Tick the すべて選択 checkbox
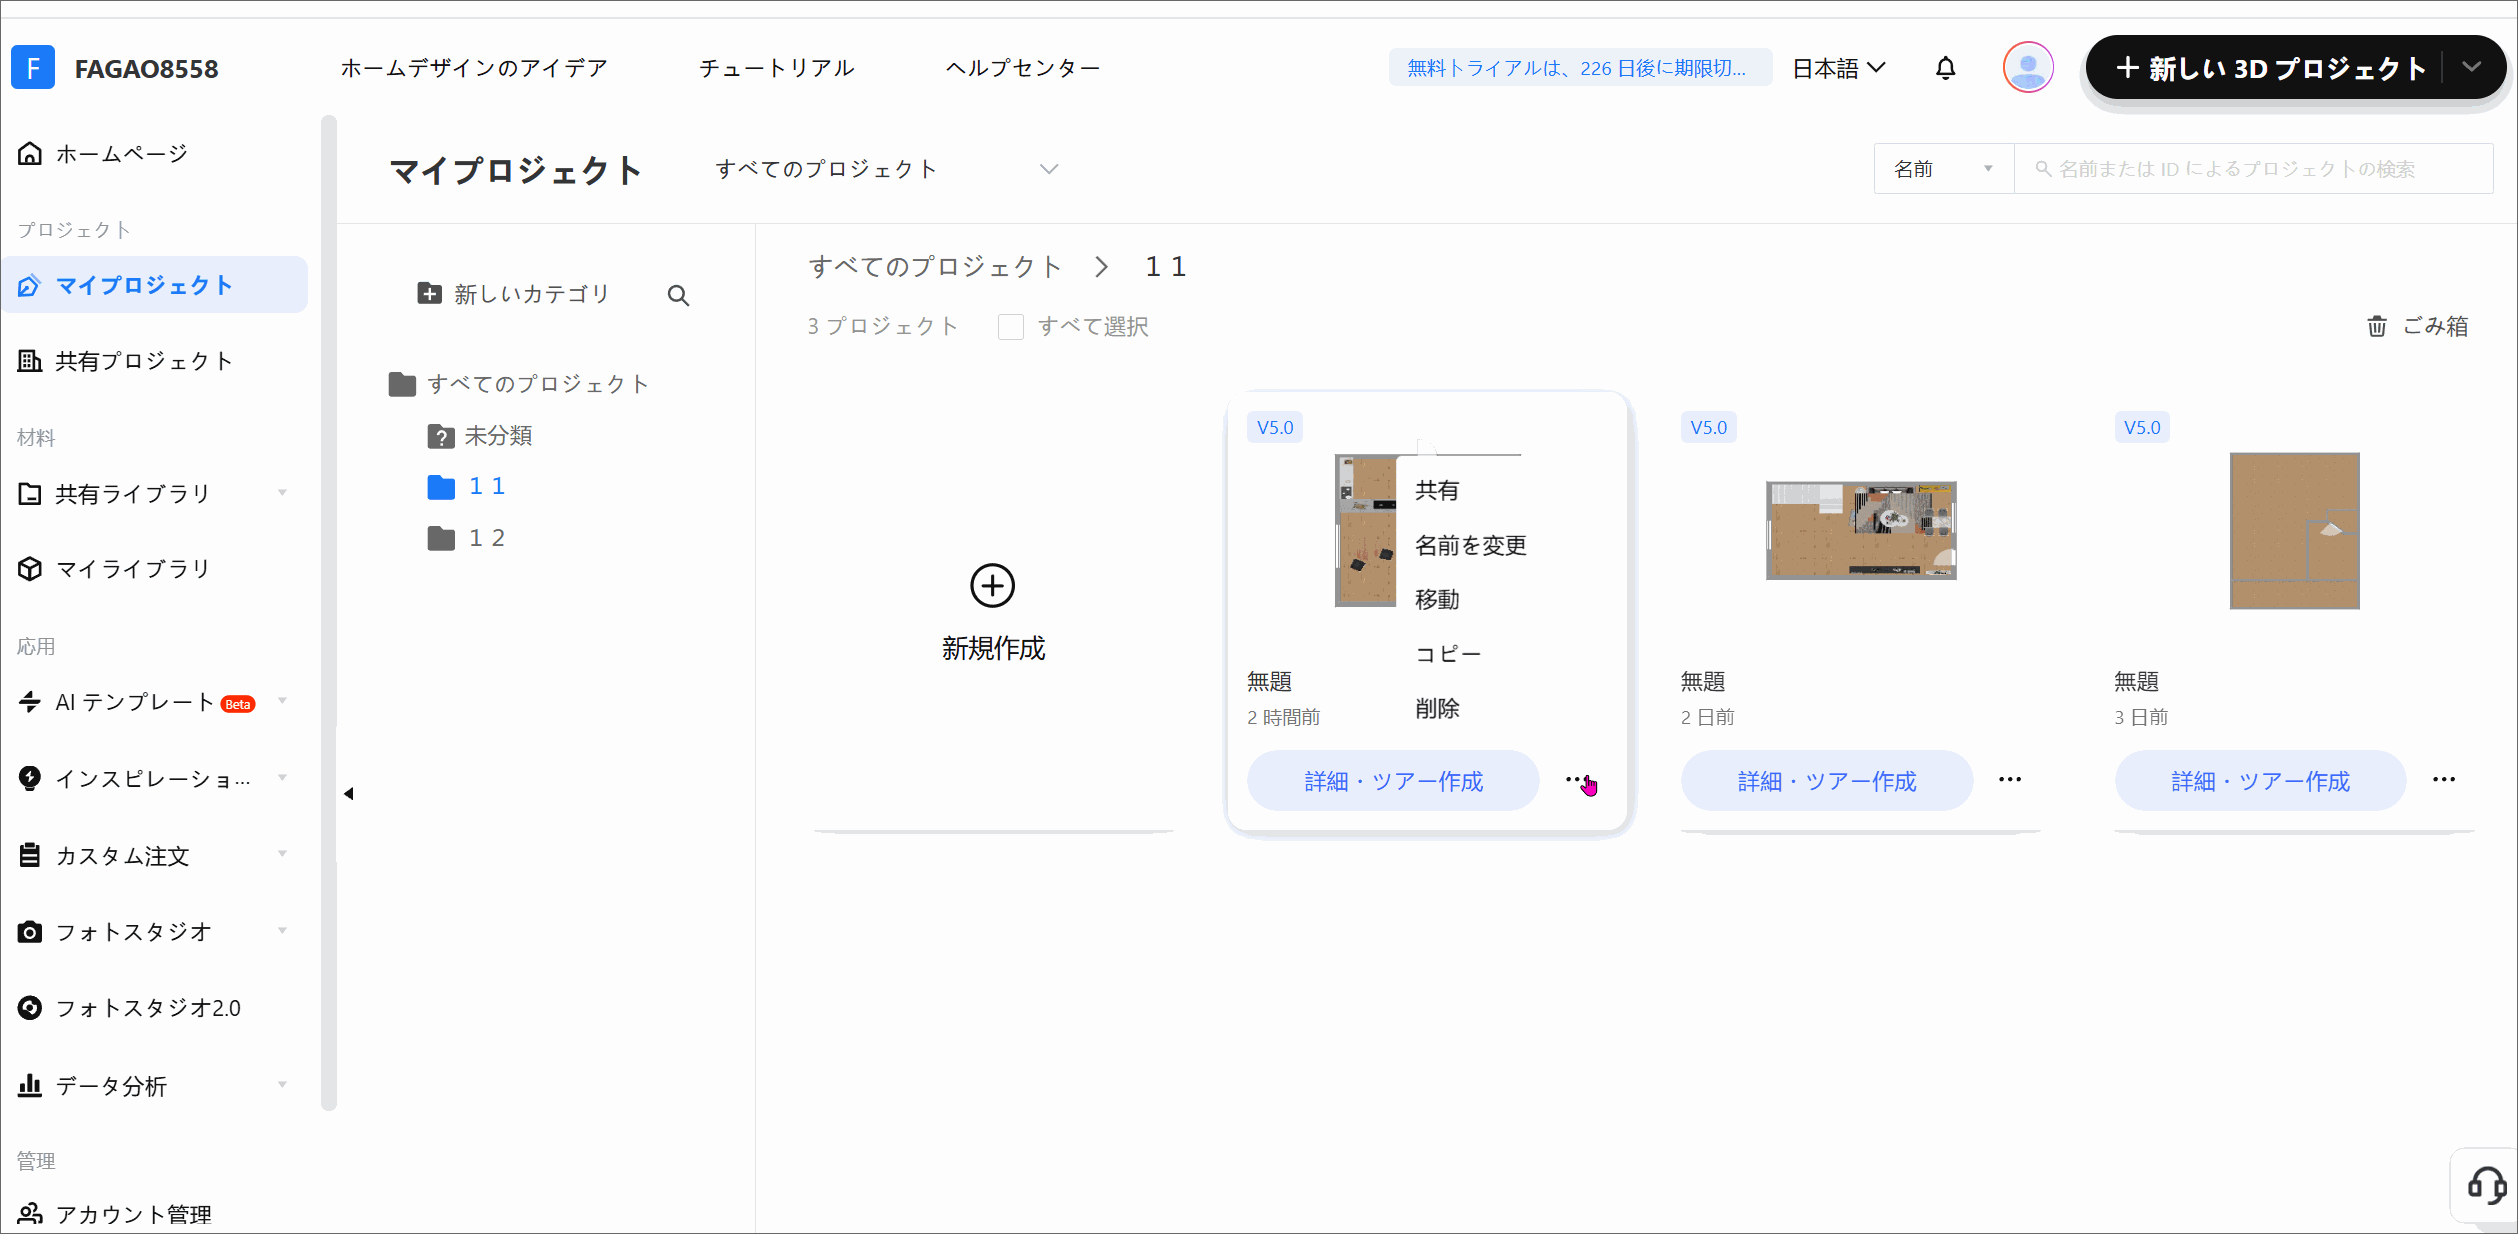Image resolution: width=2518 pixels, height=1234 pixels. [x=1011, y=327]
